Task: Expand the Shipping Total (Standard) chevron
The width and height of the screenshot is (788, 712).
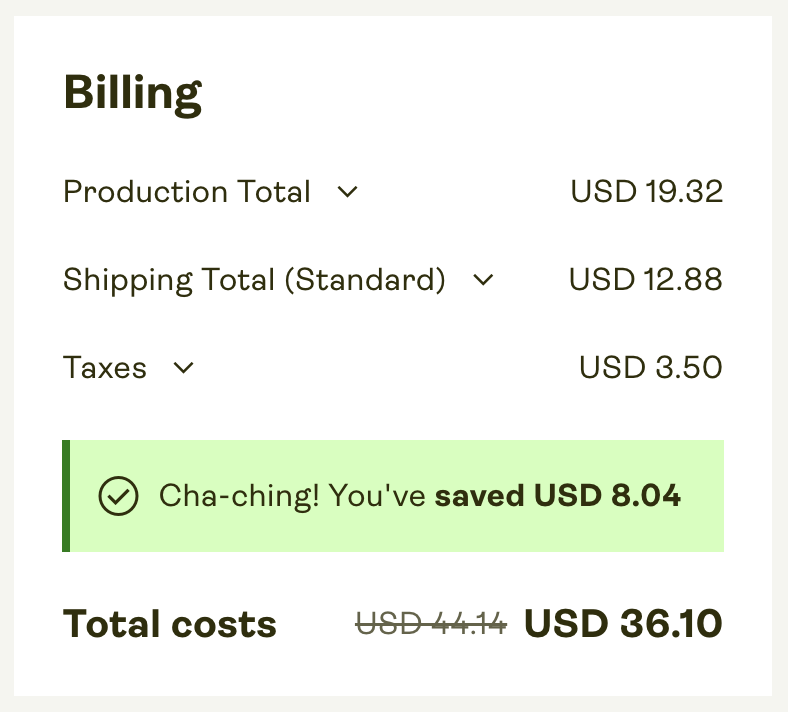Action: pyautogui.click(x=483, y=280)
